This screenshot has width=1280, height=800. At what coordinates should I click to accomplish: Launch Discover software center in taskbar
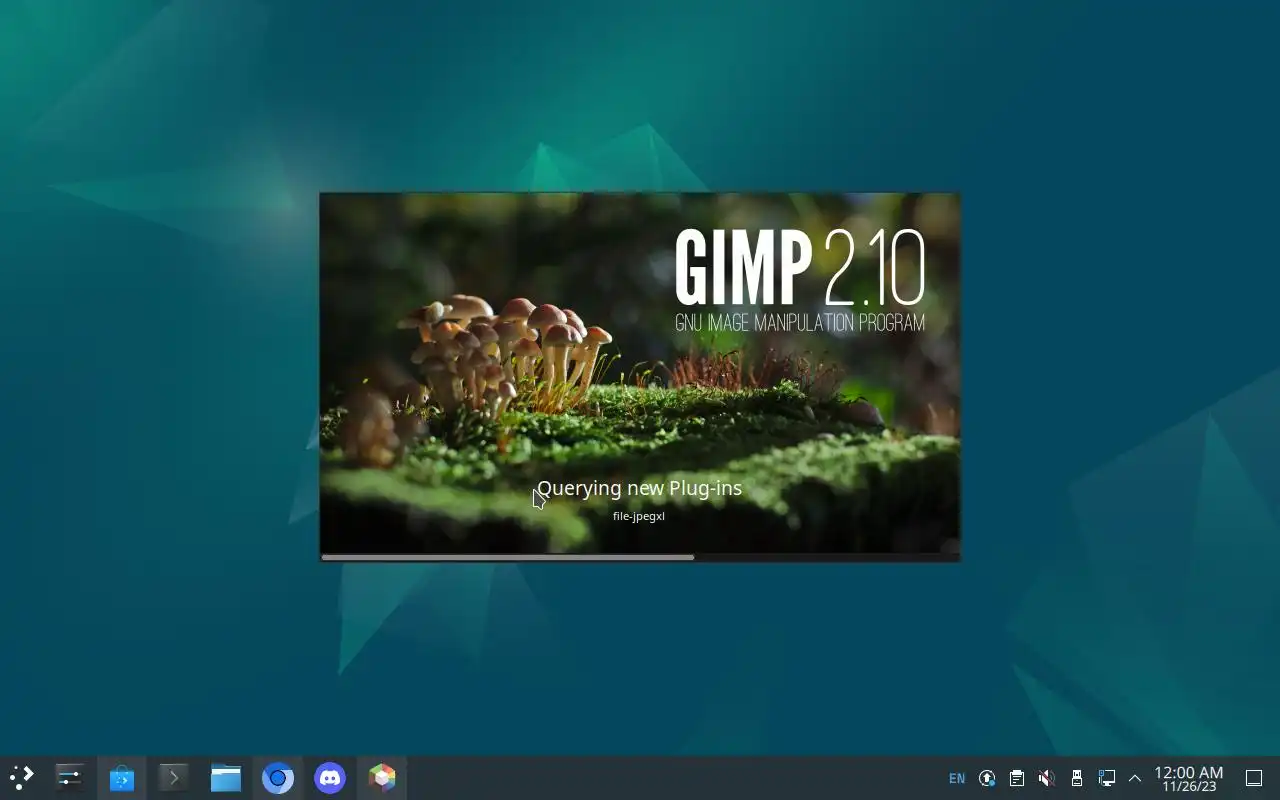point(122,777)
